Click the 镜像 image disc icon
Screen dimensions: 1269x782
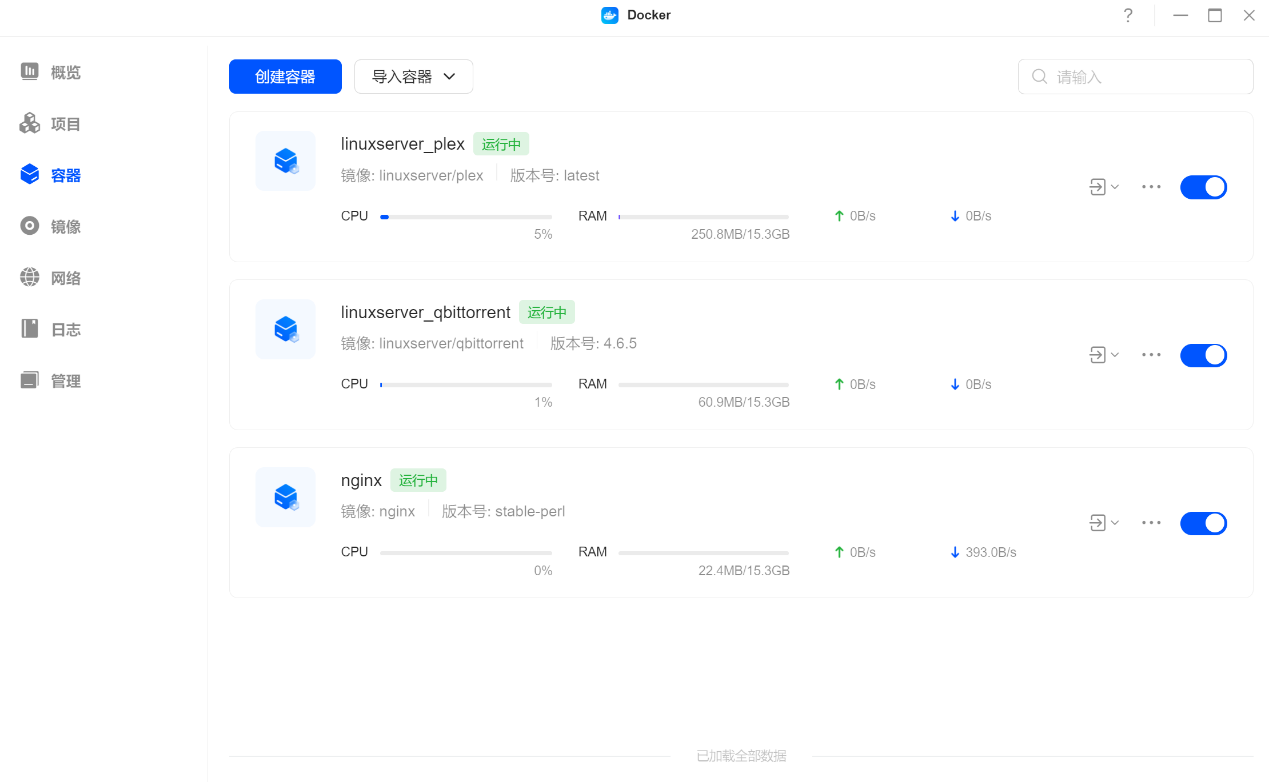30,226
